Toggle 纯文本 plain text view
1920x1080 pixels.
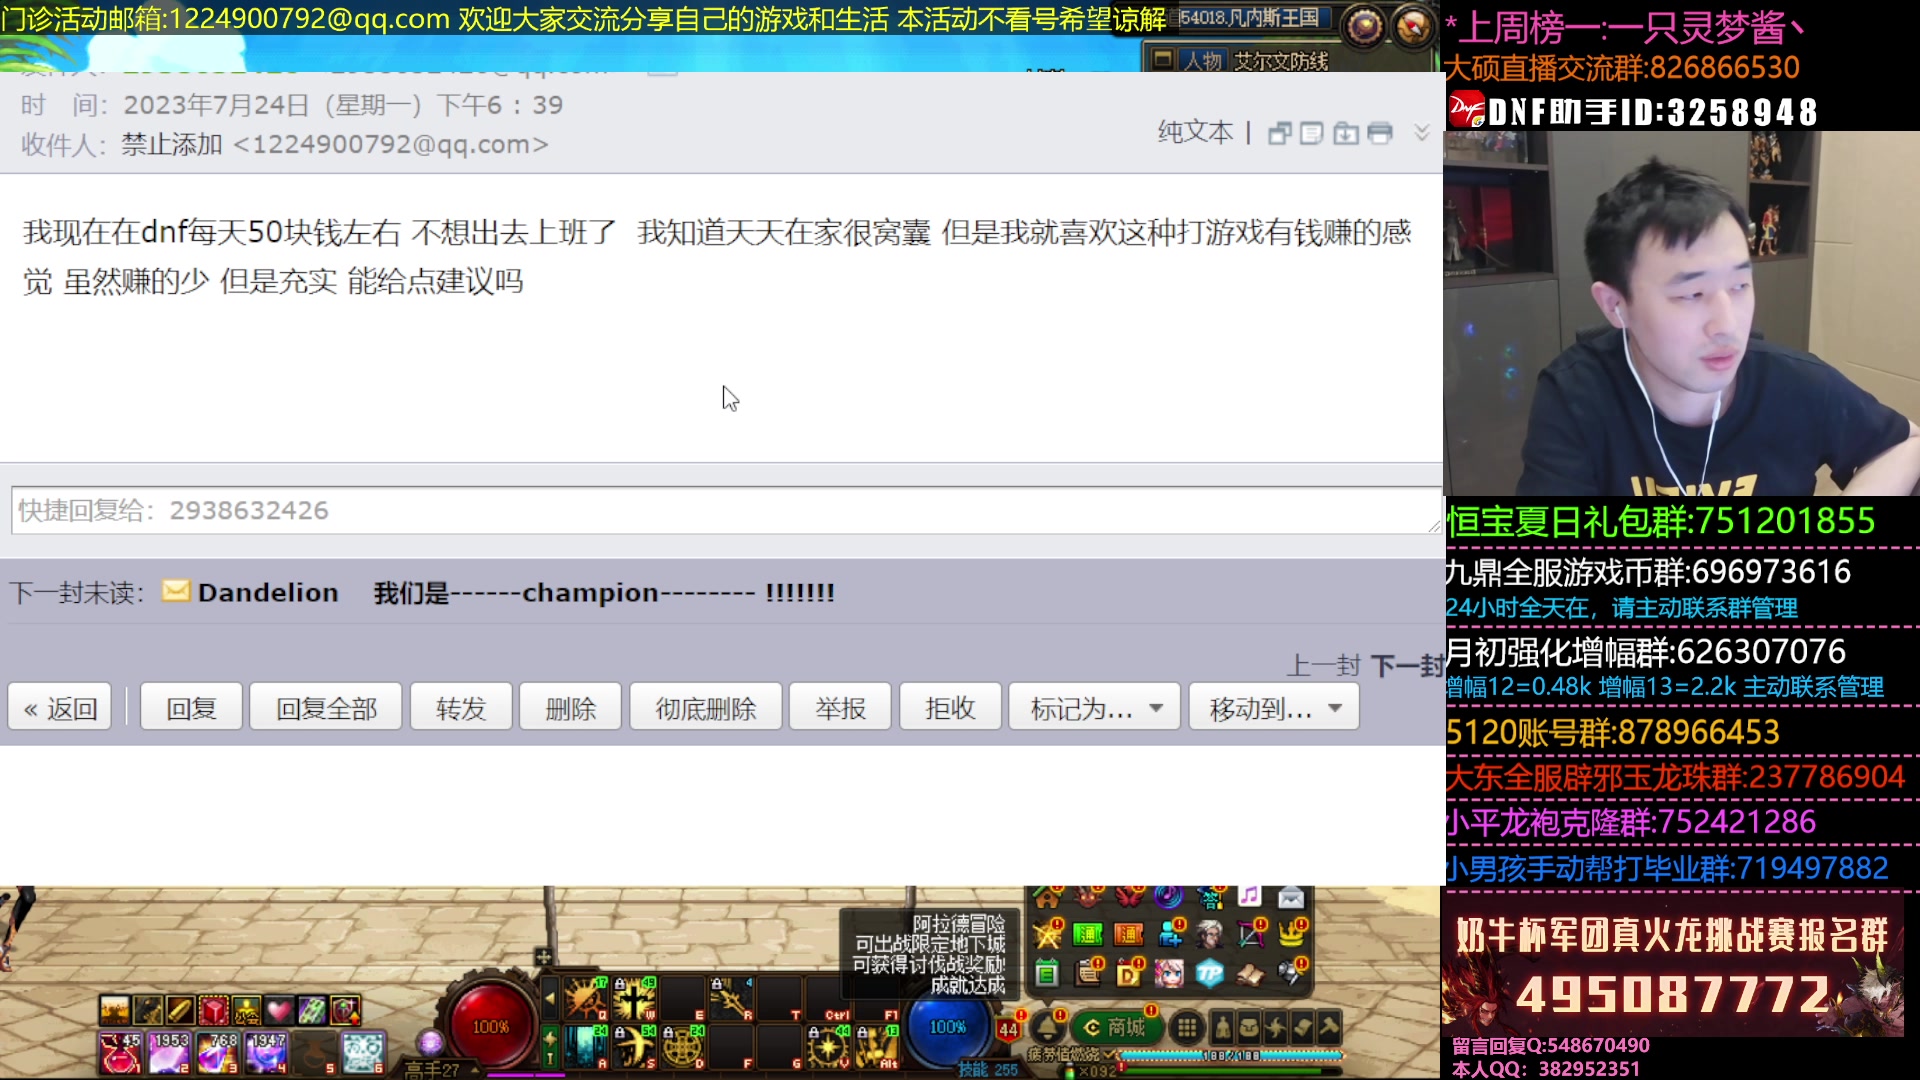pos(1195,131)
